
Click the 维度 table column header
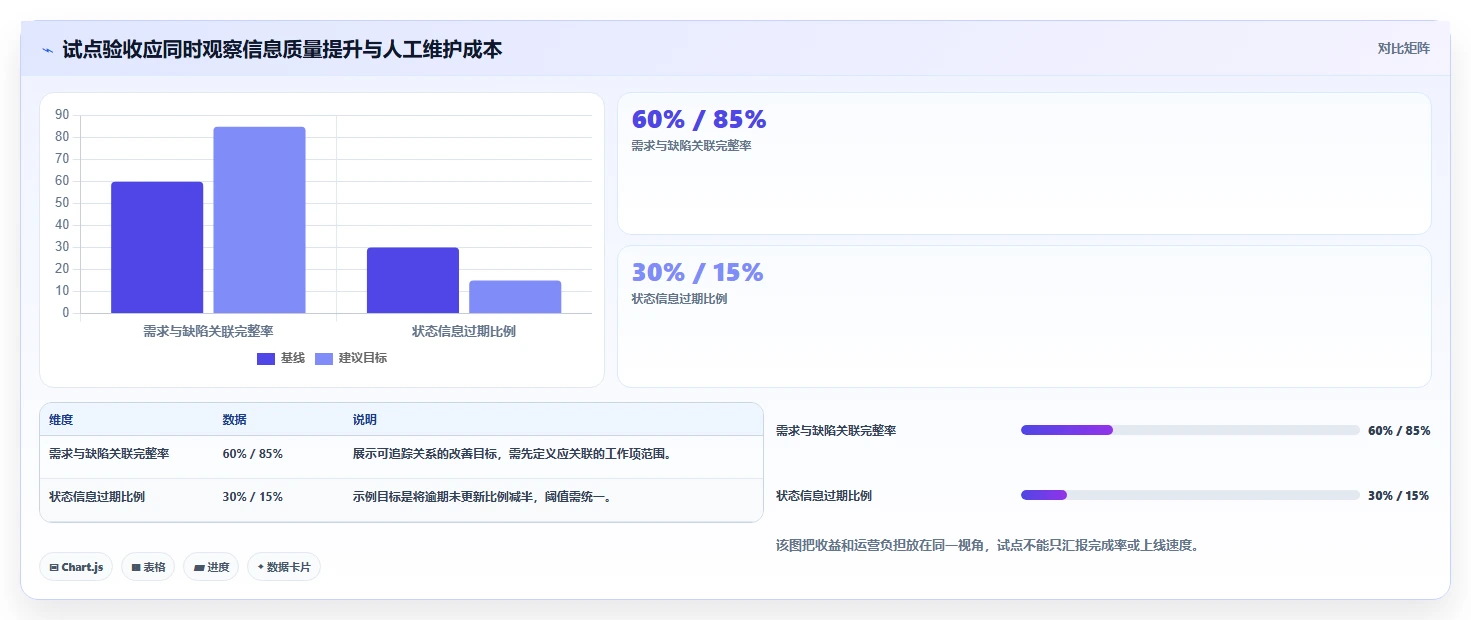(x=61, y=420)
